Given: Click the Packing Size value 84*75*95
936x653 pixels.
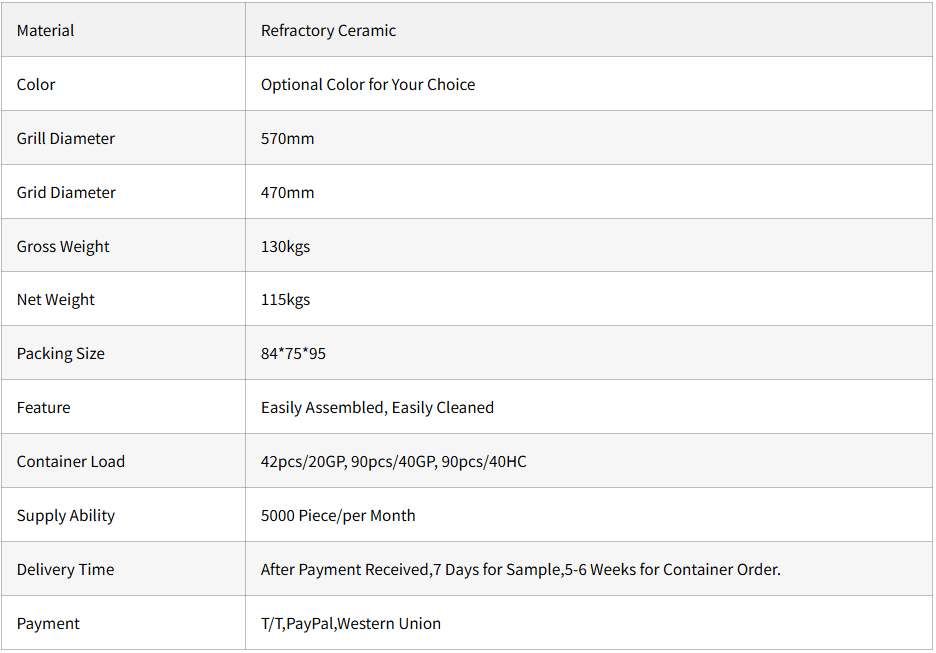Looking at the screenshot, I should [293, 354].
